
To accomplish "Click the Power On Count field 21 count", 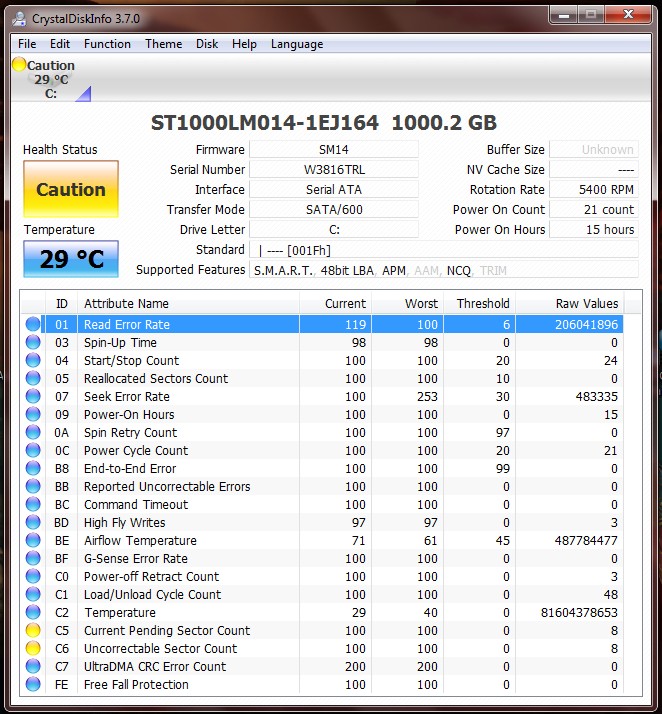I will coord(594,209).
